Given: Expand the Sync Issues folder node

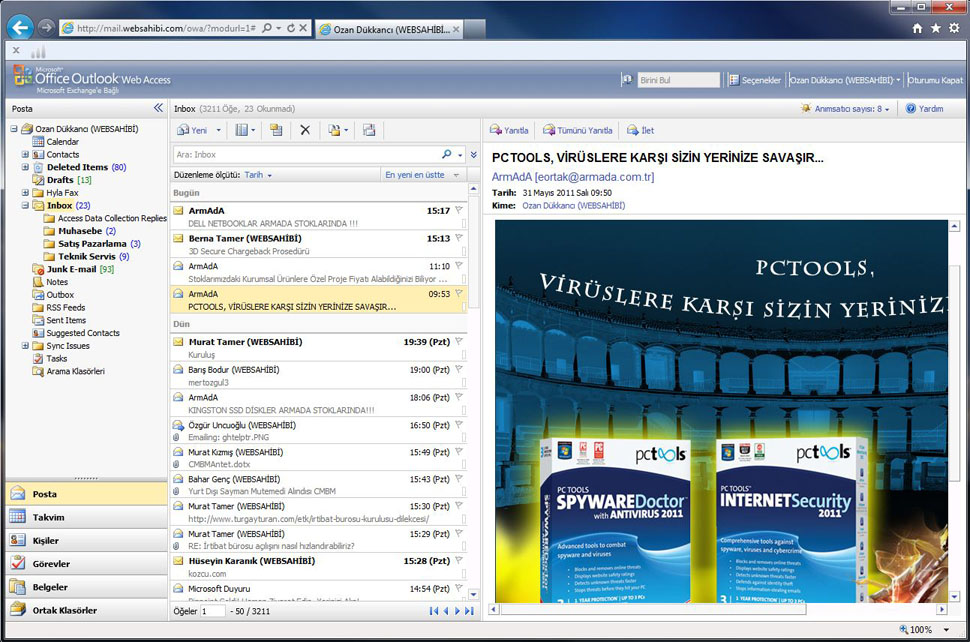Looking at the screenshot, I should [x=25, y=346].
